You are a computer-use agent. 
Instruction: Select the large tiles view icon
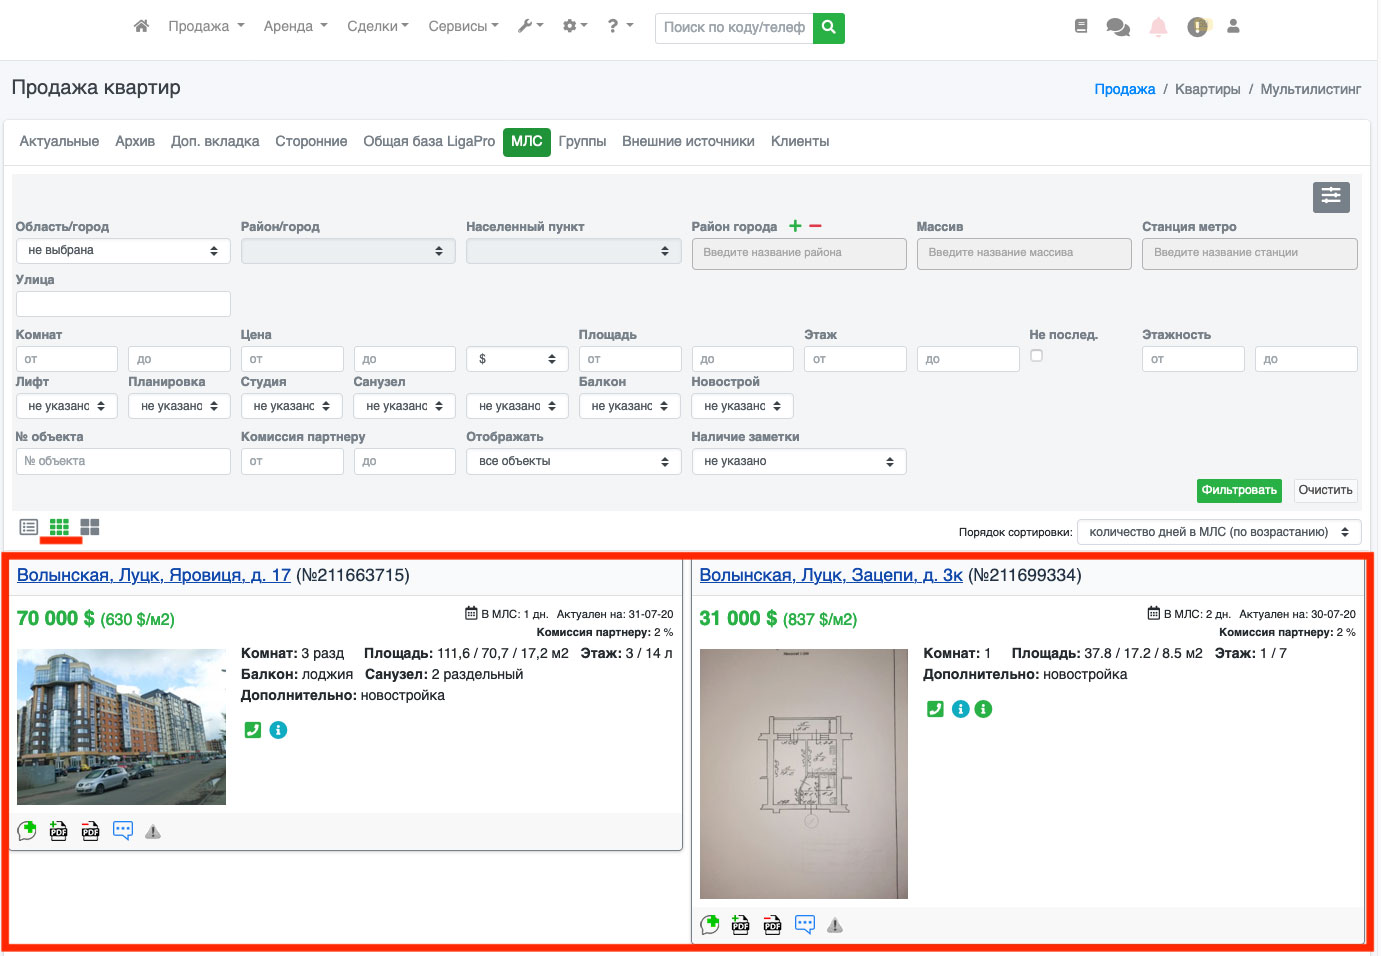point(90,527)
